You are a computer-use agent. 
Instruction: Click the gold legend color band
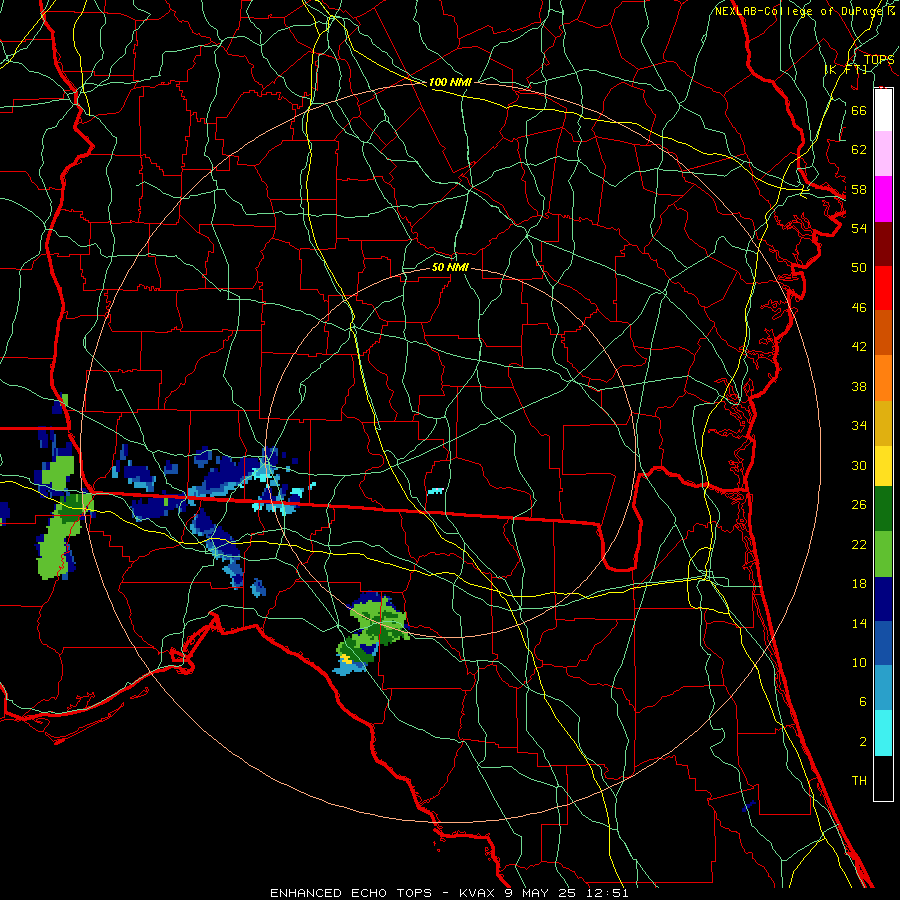click(x=883, y=423)
